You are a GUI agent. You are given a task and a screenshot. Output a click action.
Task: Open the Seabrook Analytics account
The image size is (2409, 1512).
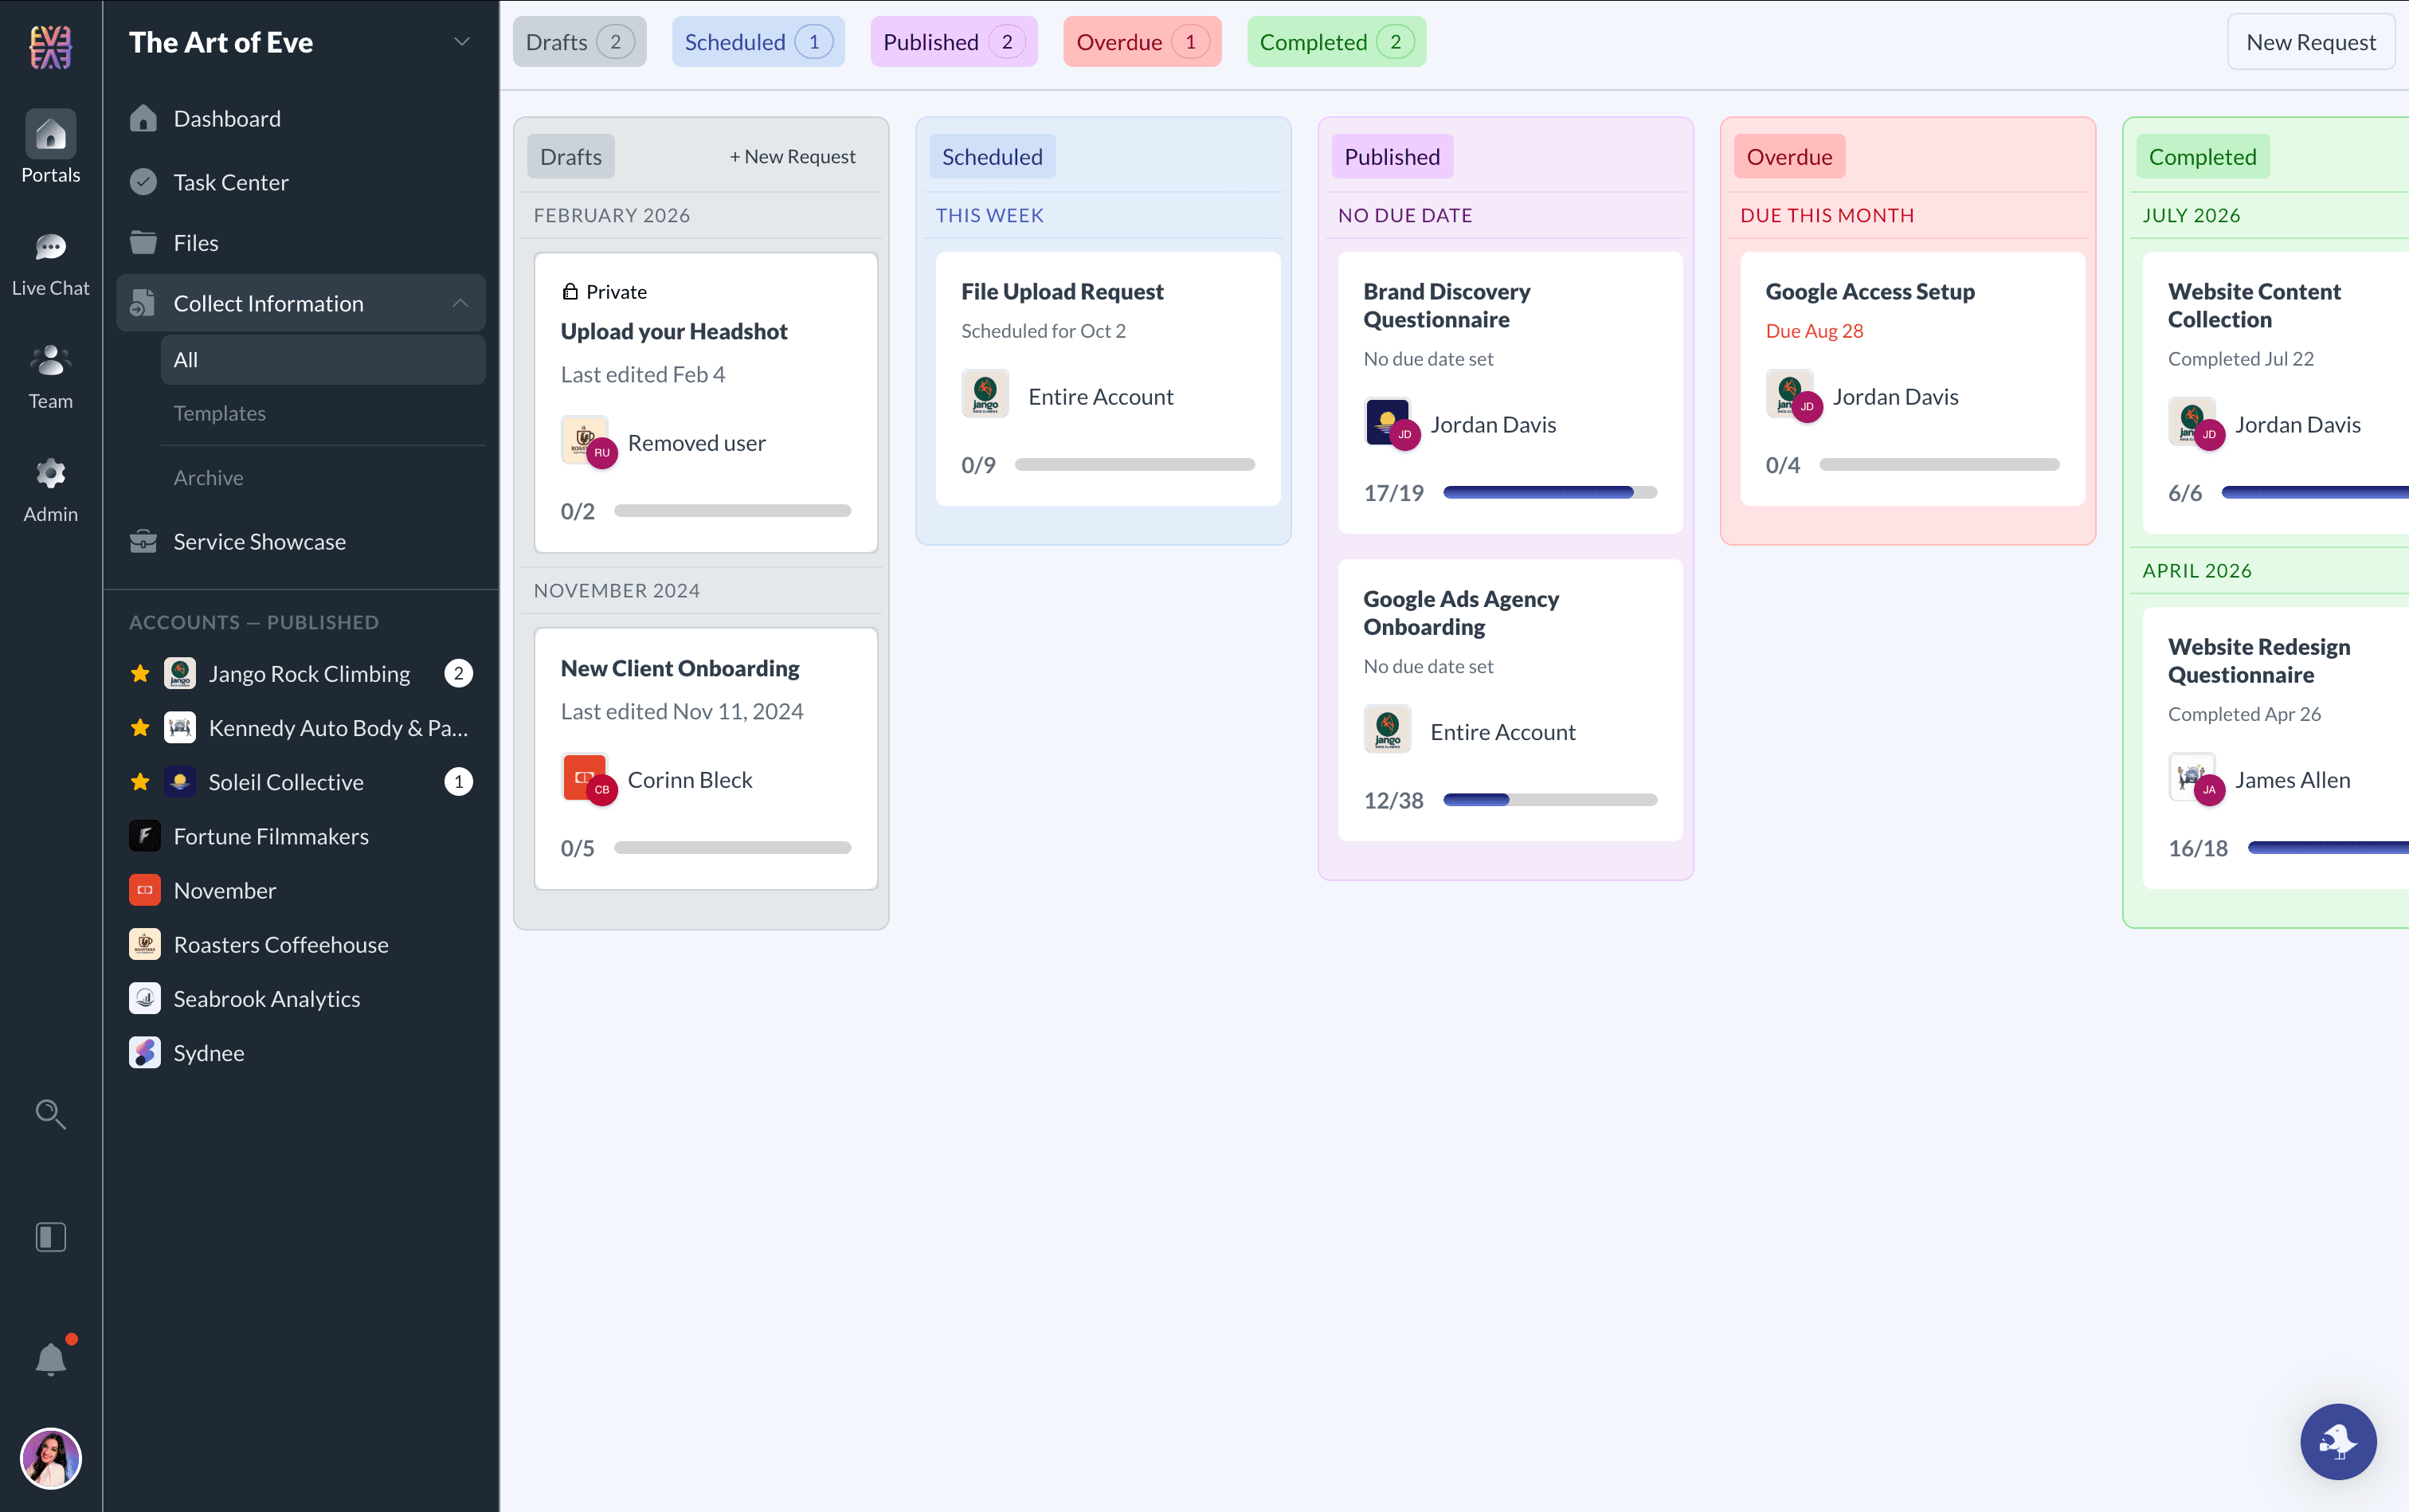coord(300,998)
